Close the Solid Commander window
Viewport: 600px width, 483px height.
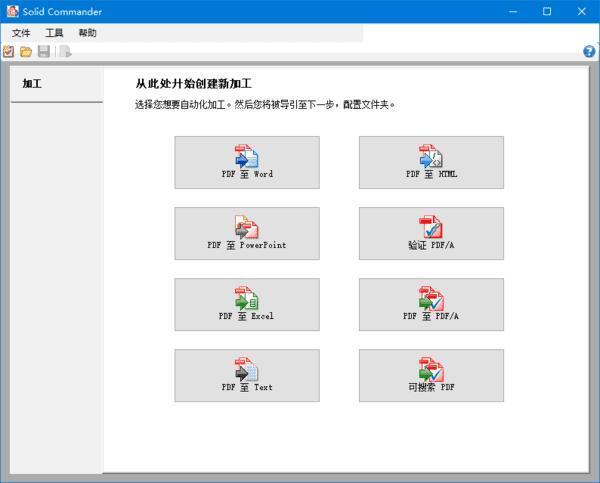click(x=582, y=11)
